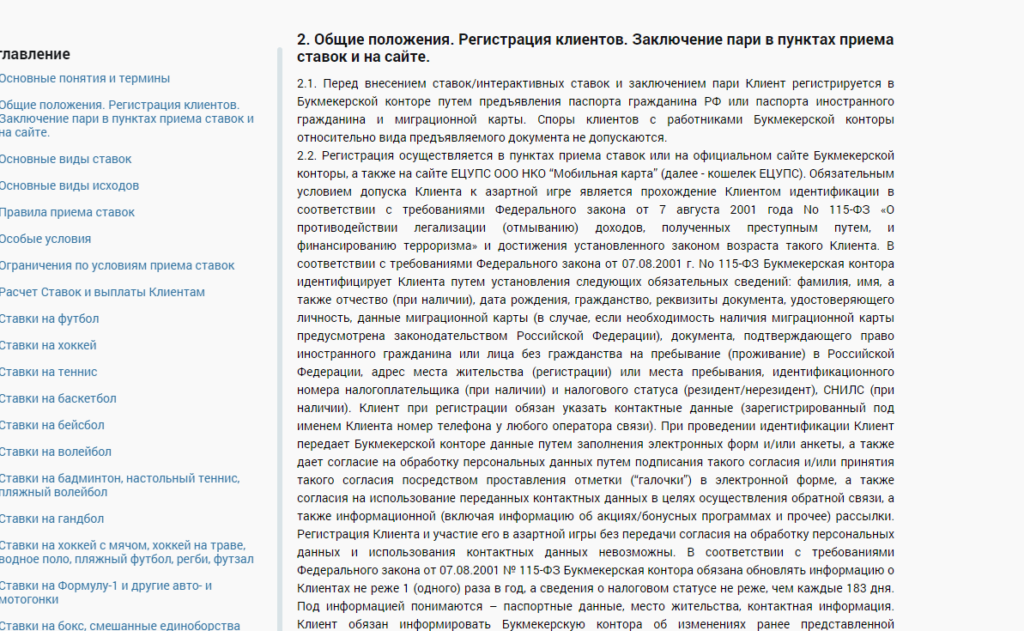Click paragraph text starting '2.1. Перед внесением'

tap(595, 110)
